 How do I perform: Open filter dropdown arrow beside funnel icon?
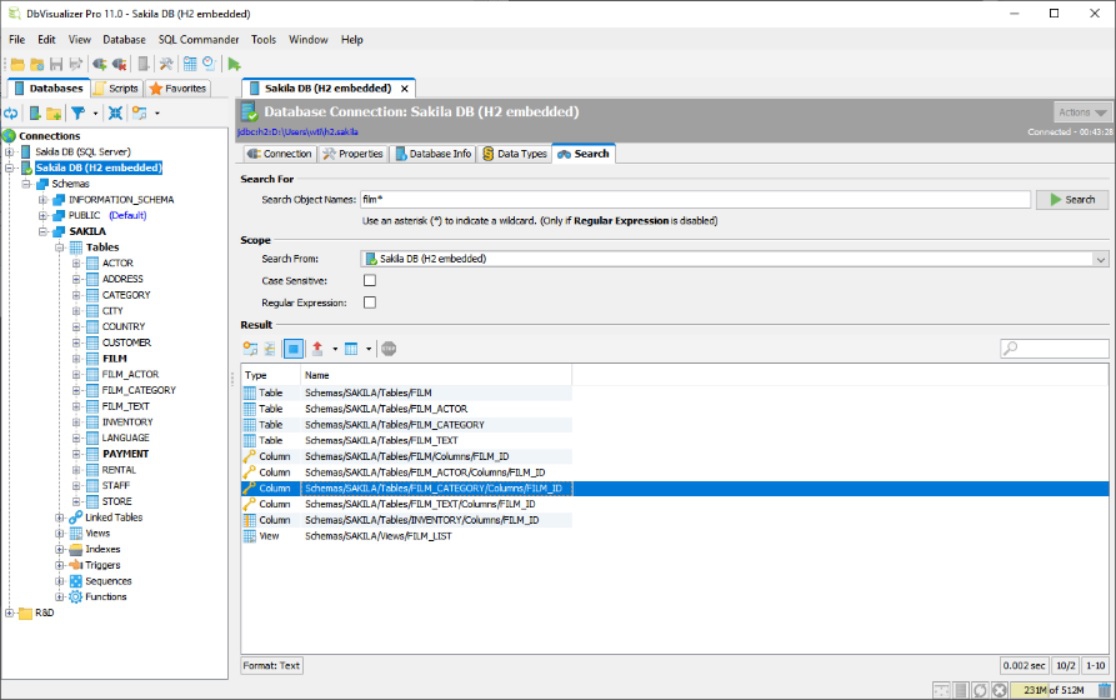[95, 113]
